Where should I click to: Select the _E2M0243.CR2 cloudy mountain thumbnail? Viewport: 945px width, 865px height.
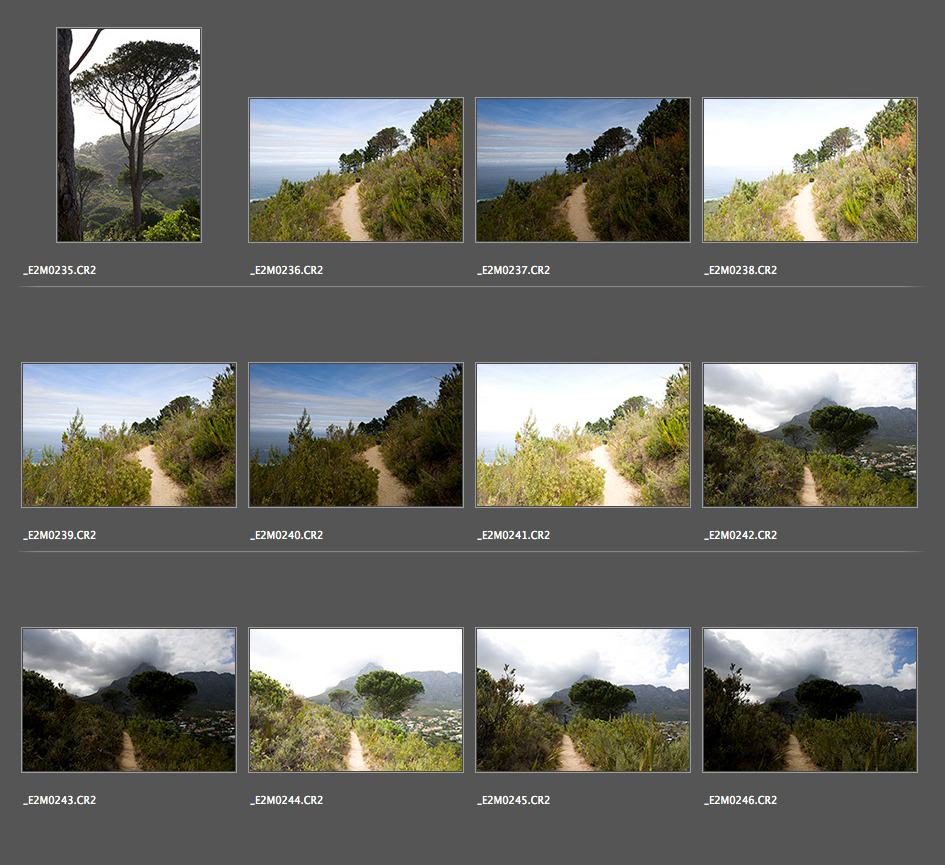click(129, 700)
